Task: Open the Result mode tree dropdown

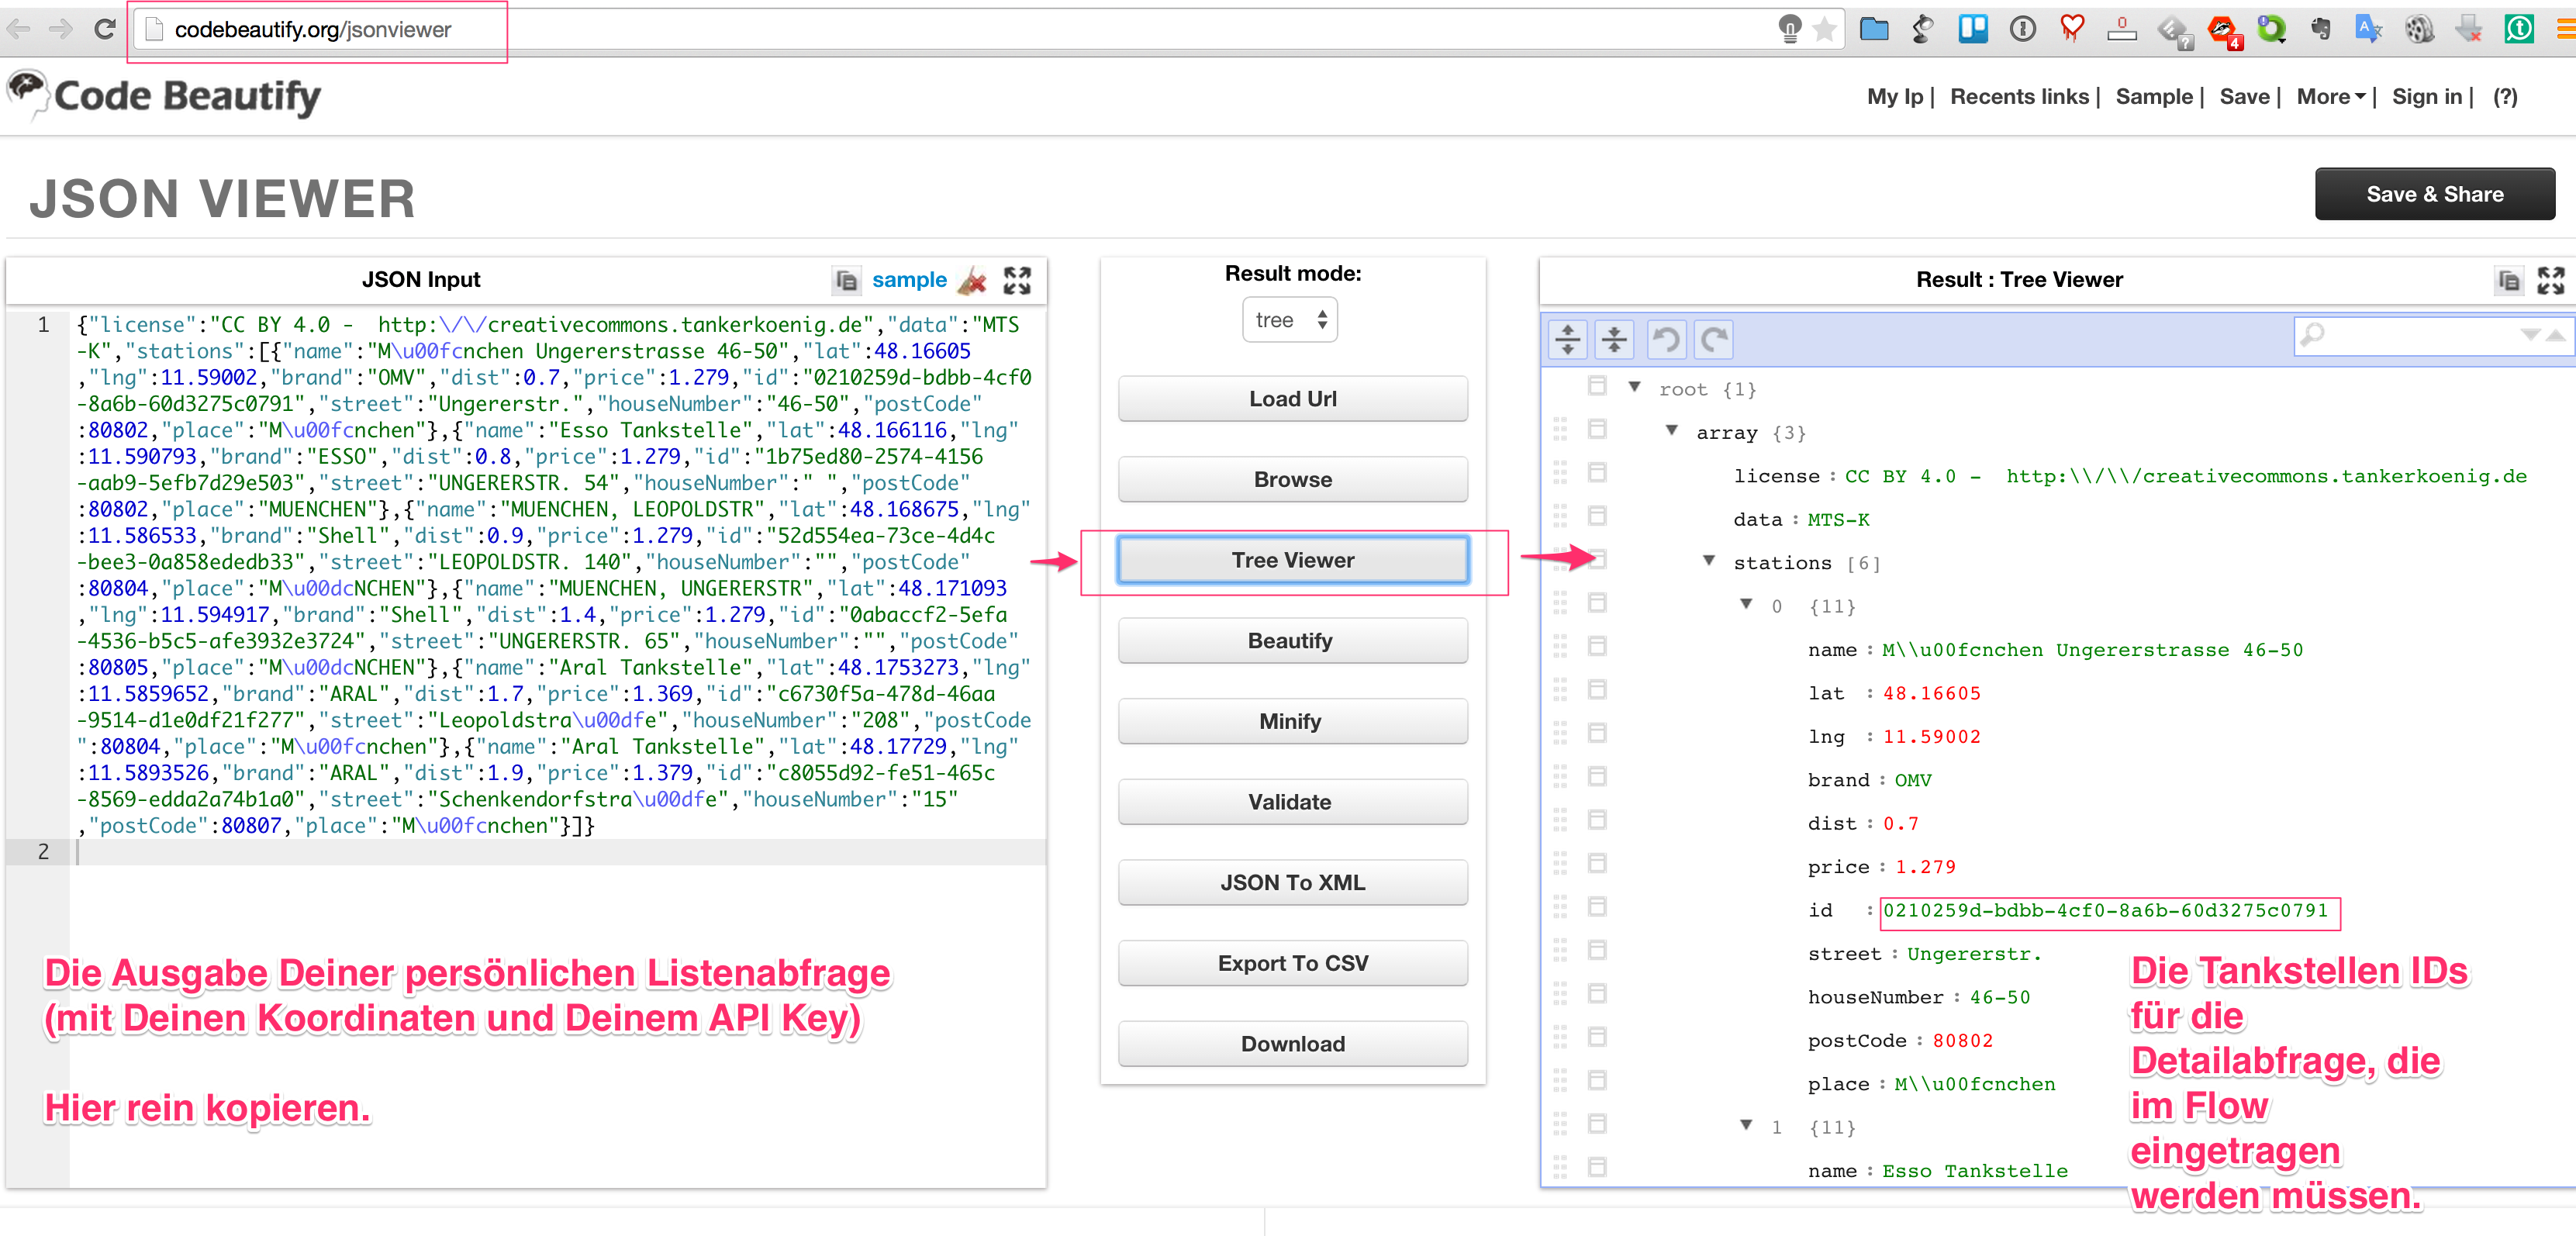Action: 1290,320
